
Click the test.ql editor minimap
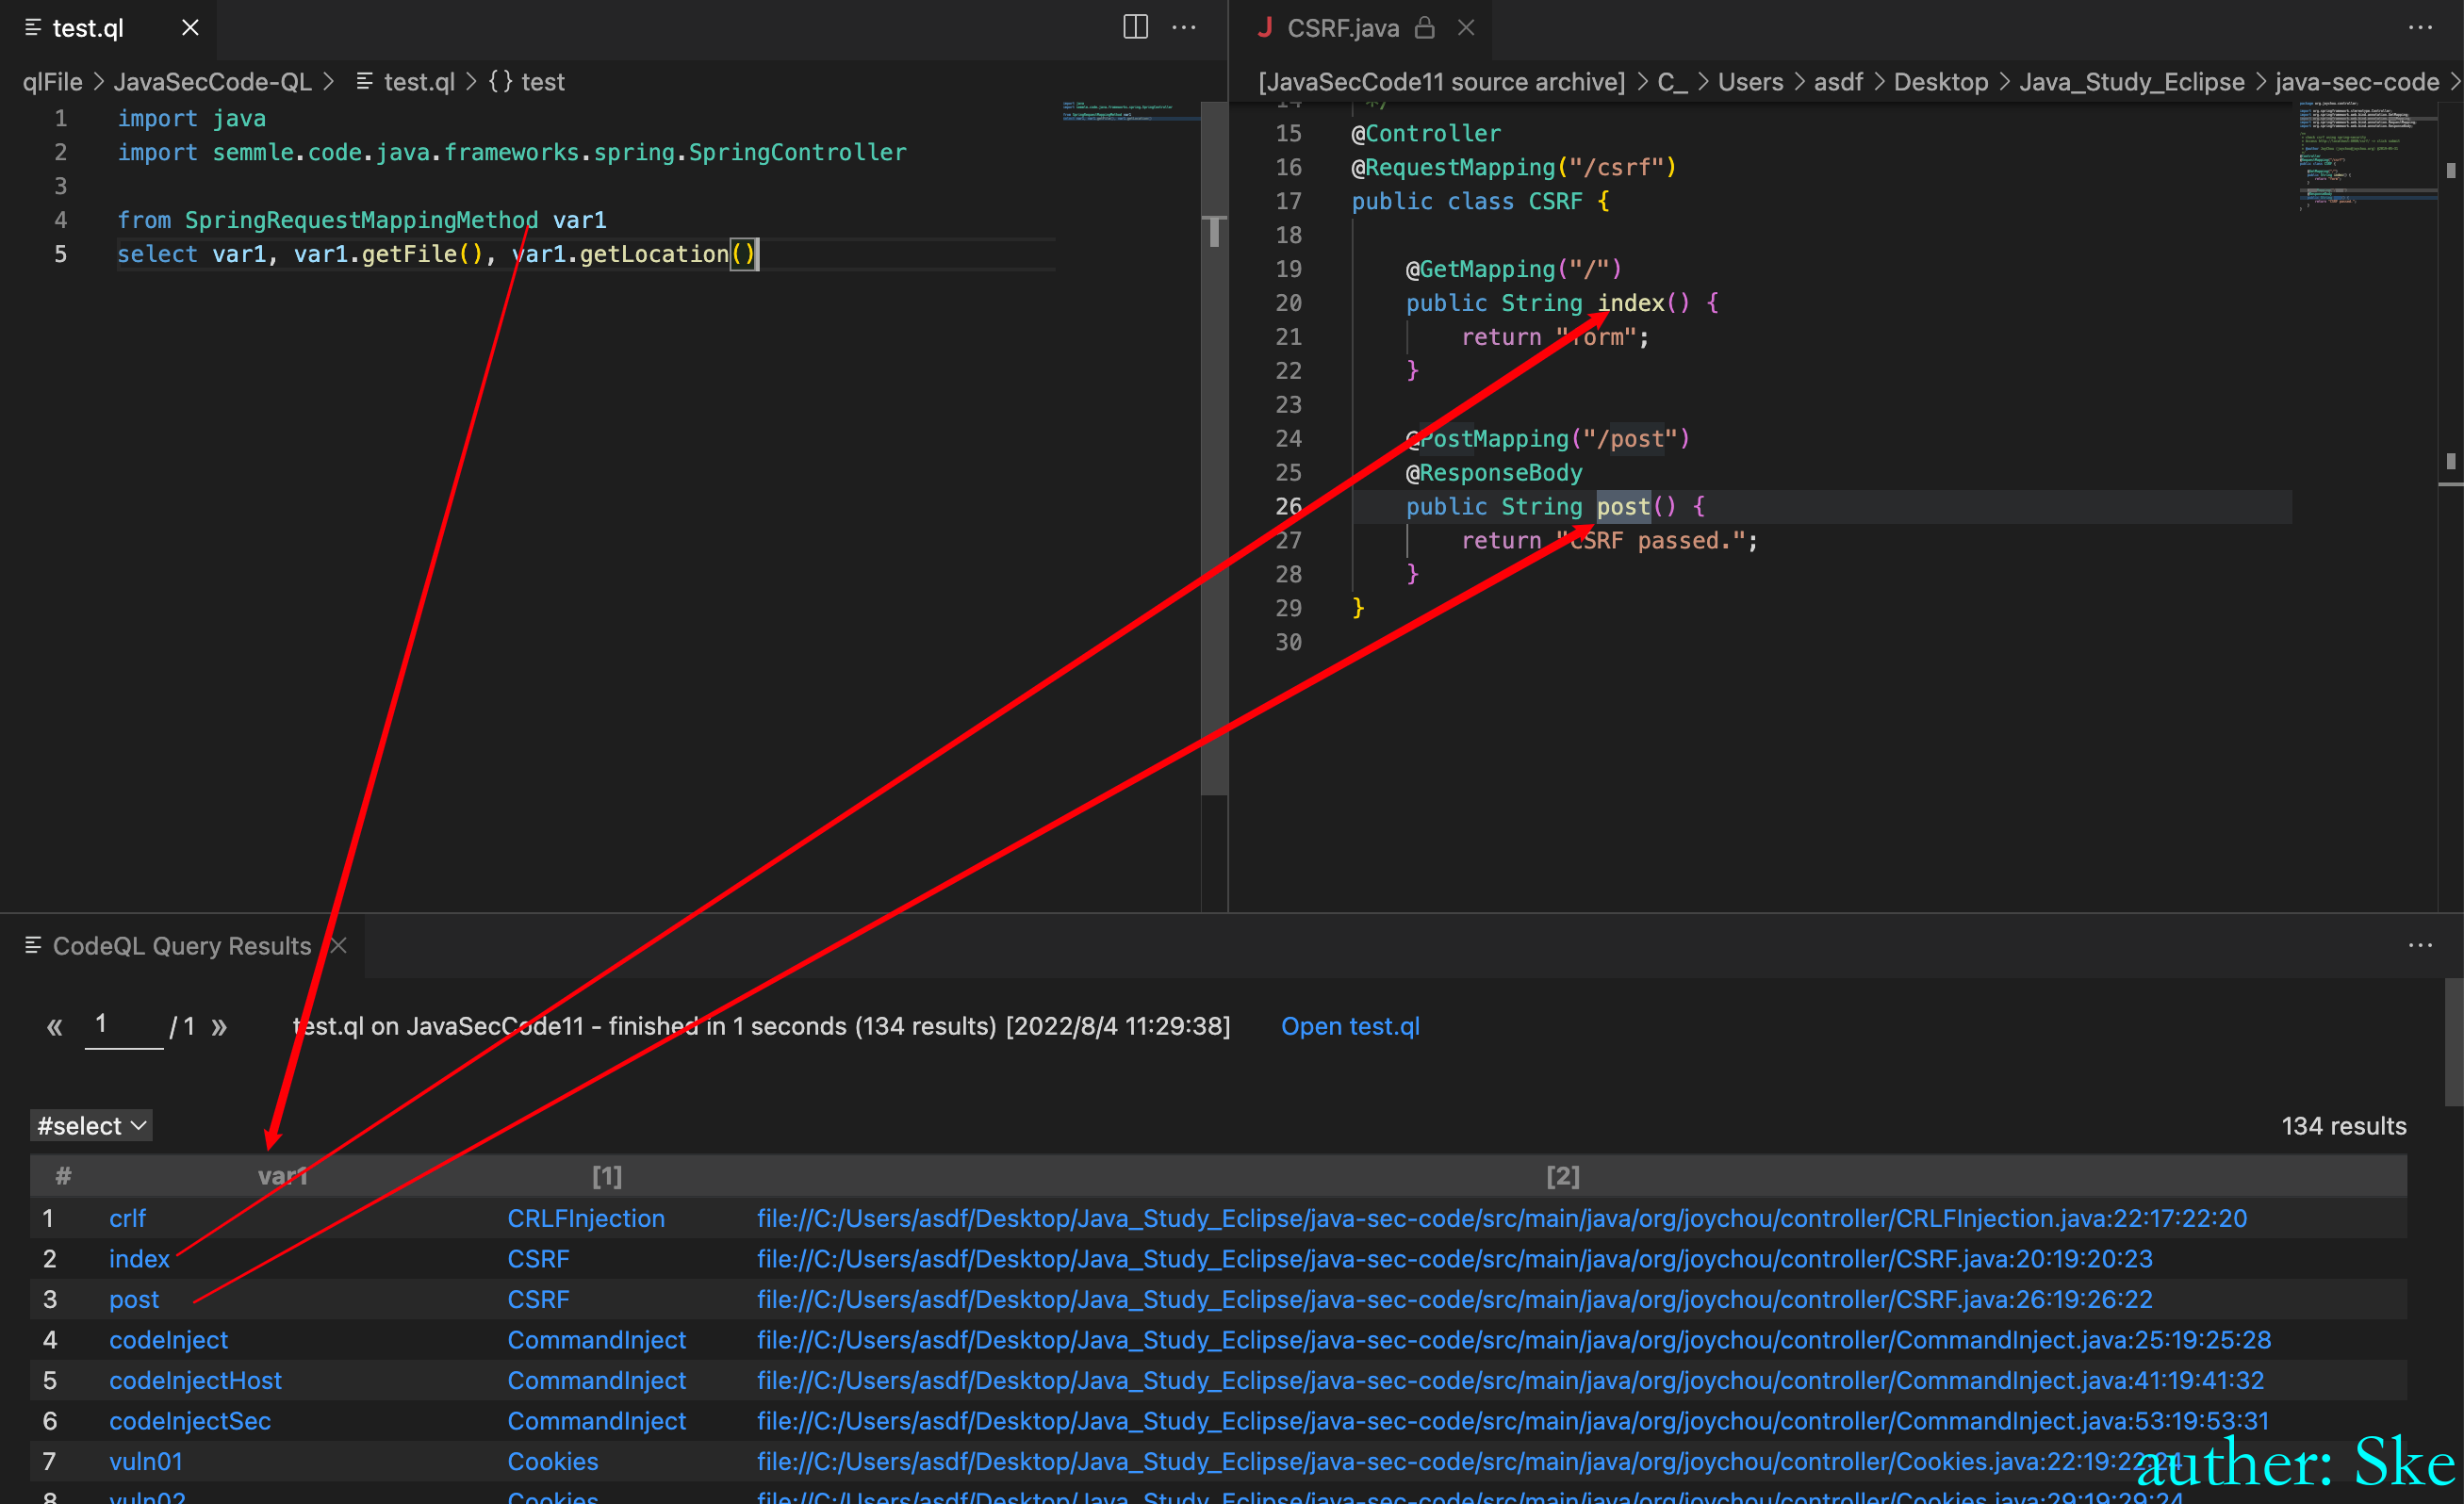coord(1130,112)
